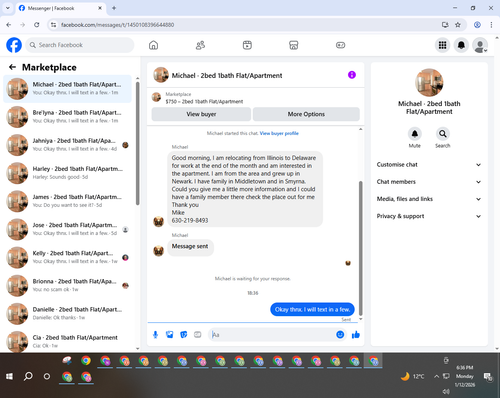The height and width of the screenshot is (398, 500).
Task: Open Windows taskbar search
Action: tap(28, 376)
